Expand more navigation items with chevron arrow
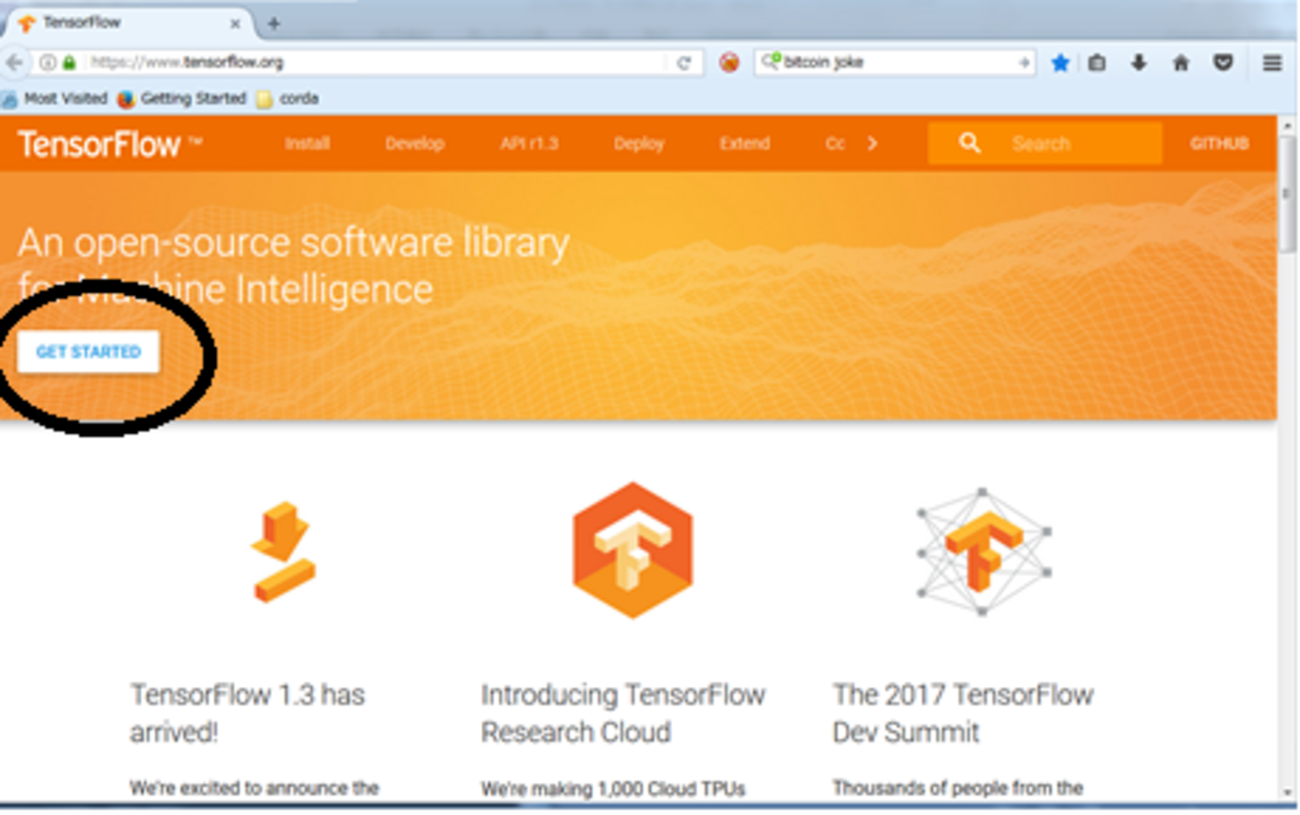 point(872,143)
